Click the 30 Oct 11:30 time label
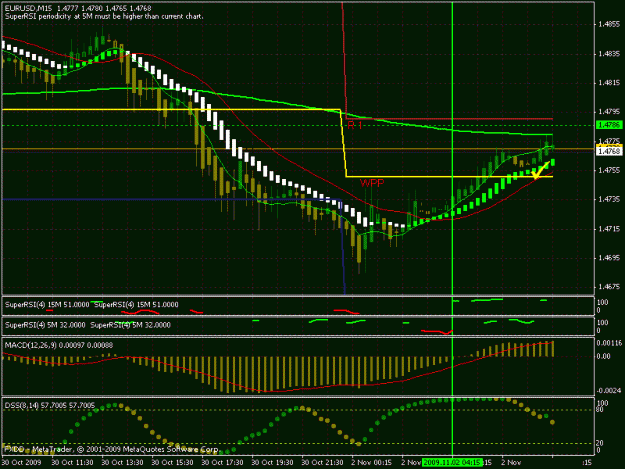The height and width of the screenshot is (469, 625). click(73, 462)
